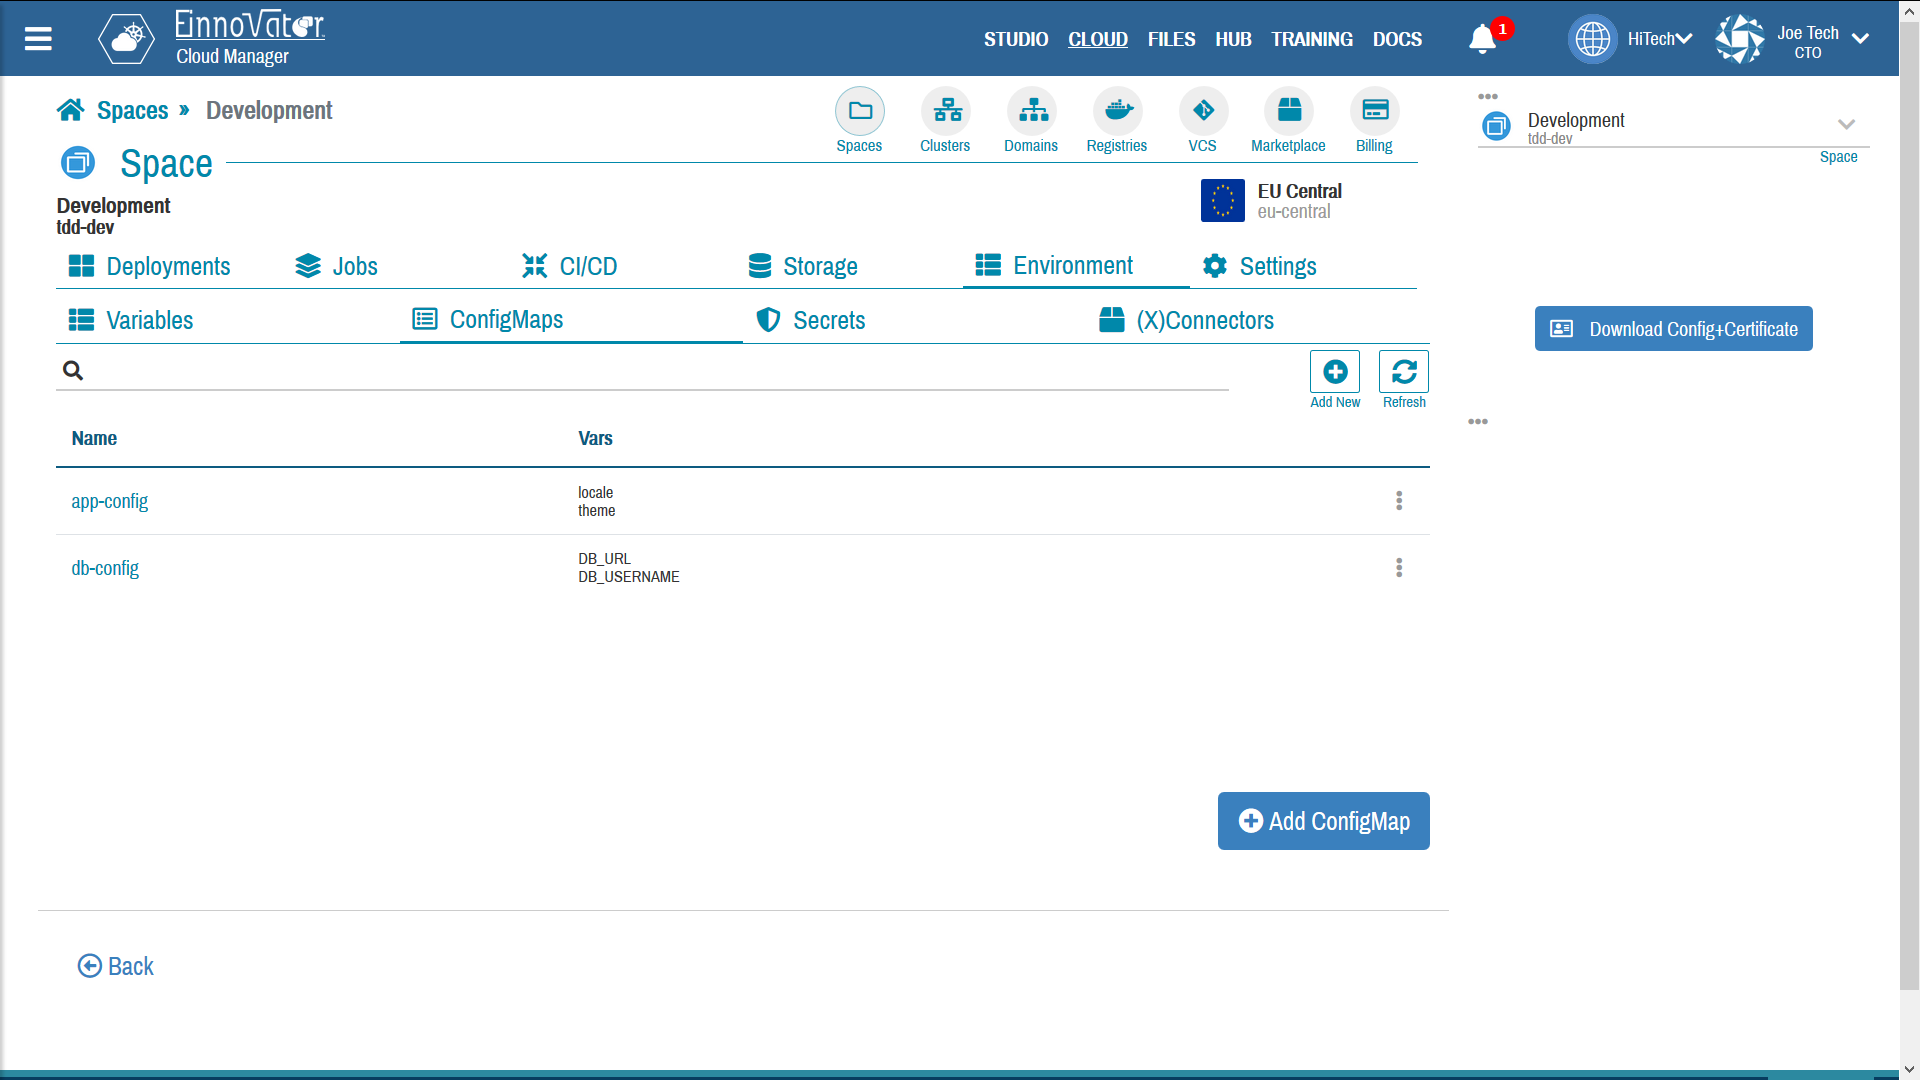Image resolution: width=1920 pixels, height=1080 pixels.
Task: Open STUDIO in the top navigation
Action: pyautogui.click(x=1016, y=39)
